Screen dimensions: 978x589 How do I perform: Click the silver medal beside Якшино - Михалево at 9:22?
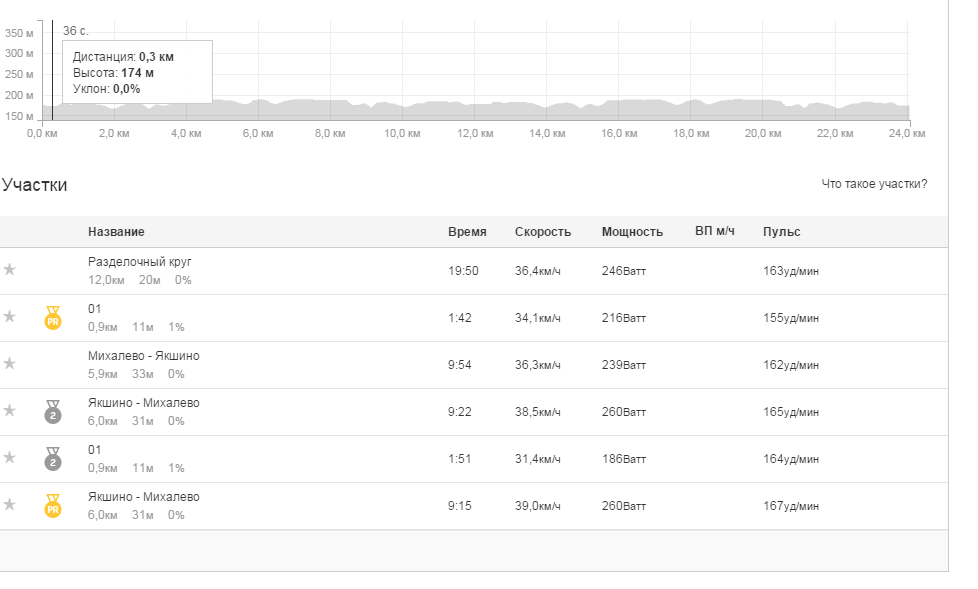click(x=53, y=412)
